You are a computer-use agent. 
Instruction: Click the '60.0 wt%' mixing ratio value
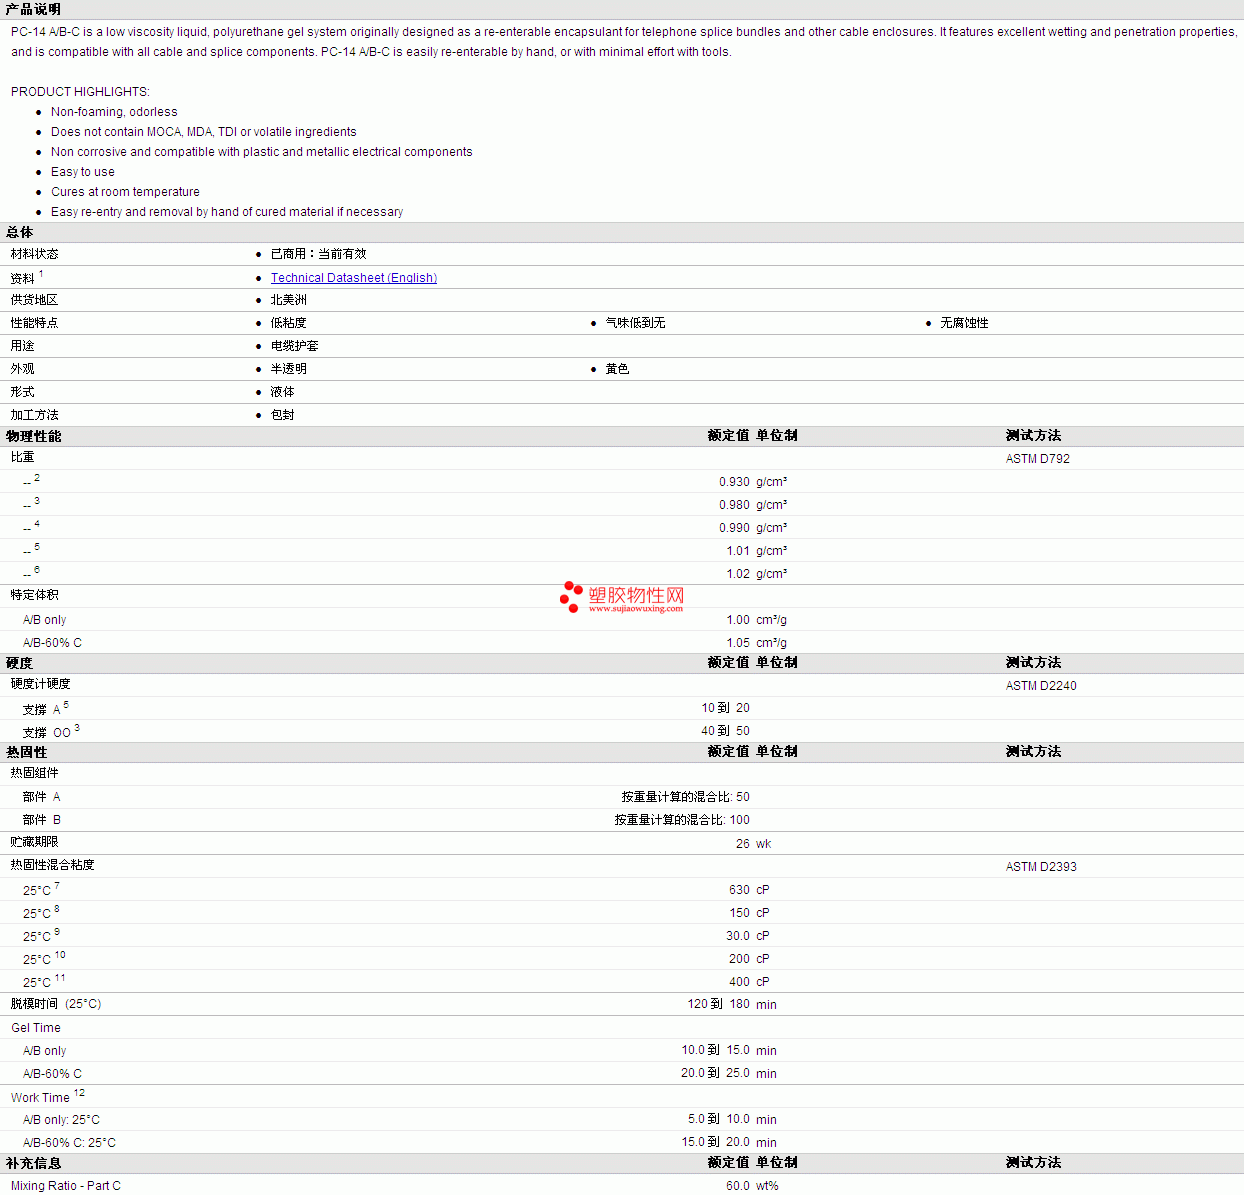click(x=752, y=1186)
